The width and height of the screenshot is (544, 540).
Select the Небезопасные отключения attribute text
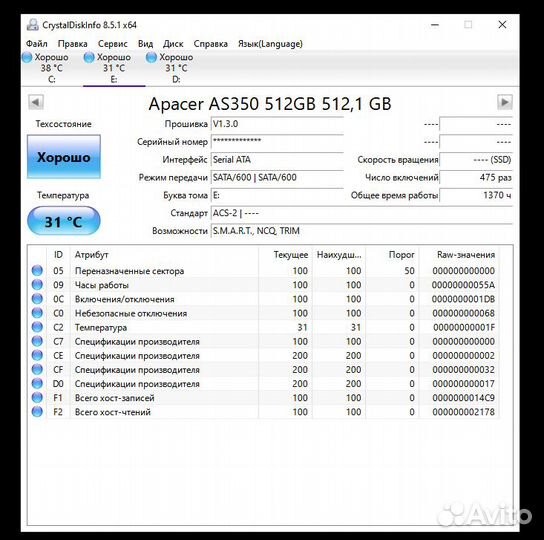131,313
